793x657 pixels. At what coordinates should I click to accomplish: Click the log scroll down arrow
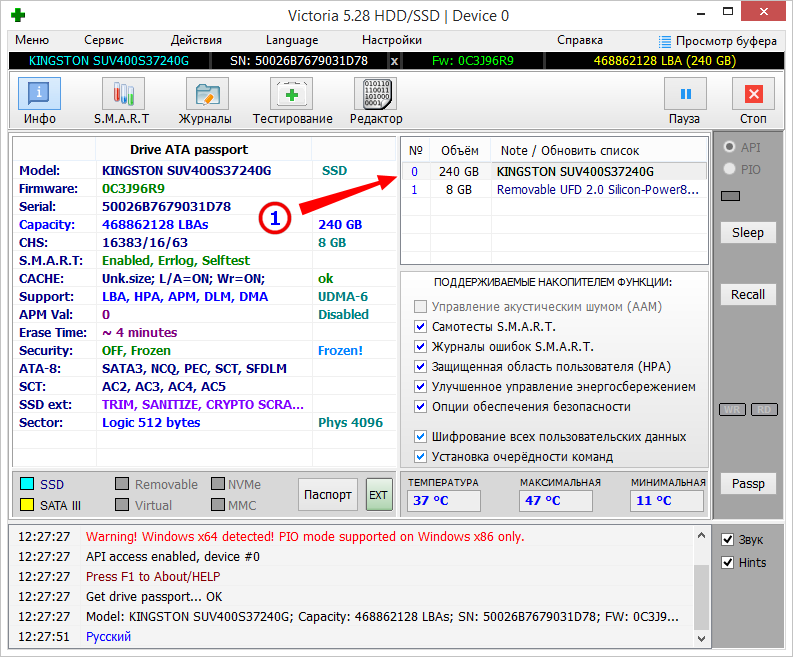701,639
